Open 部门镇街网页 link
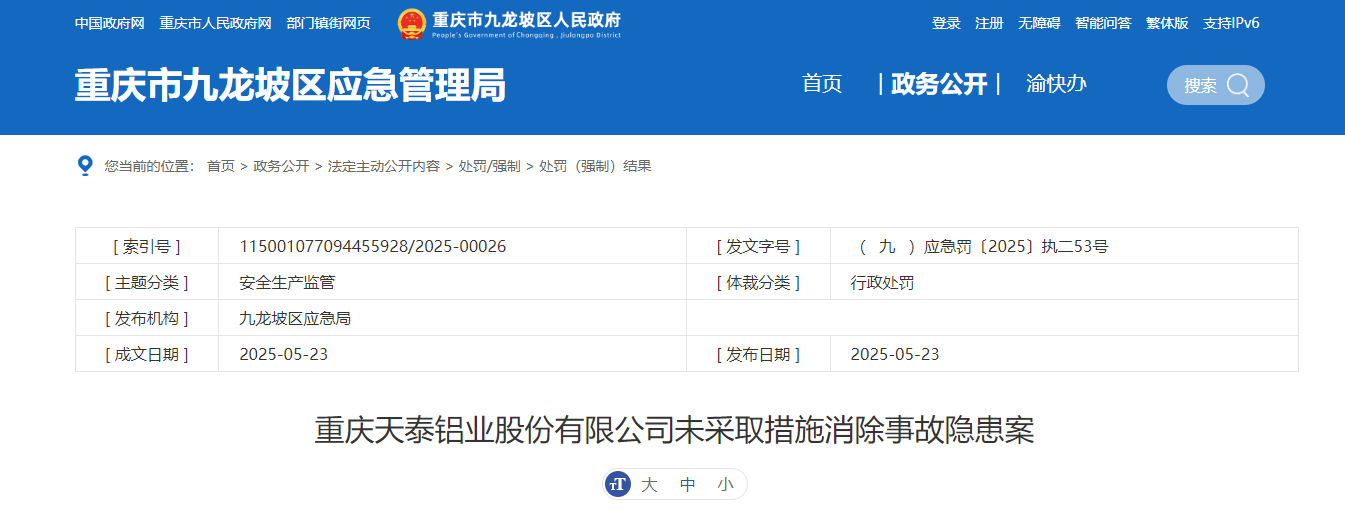 tap(328, 23)
